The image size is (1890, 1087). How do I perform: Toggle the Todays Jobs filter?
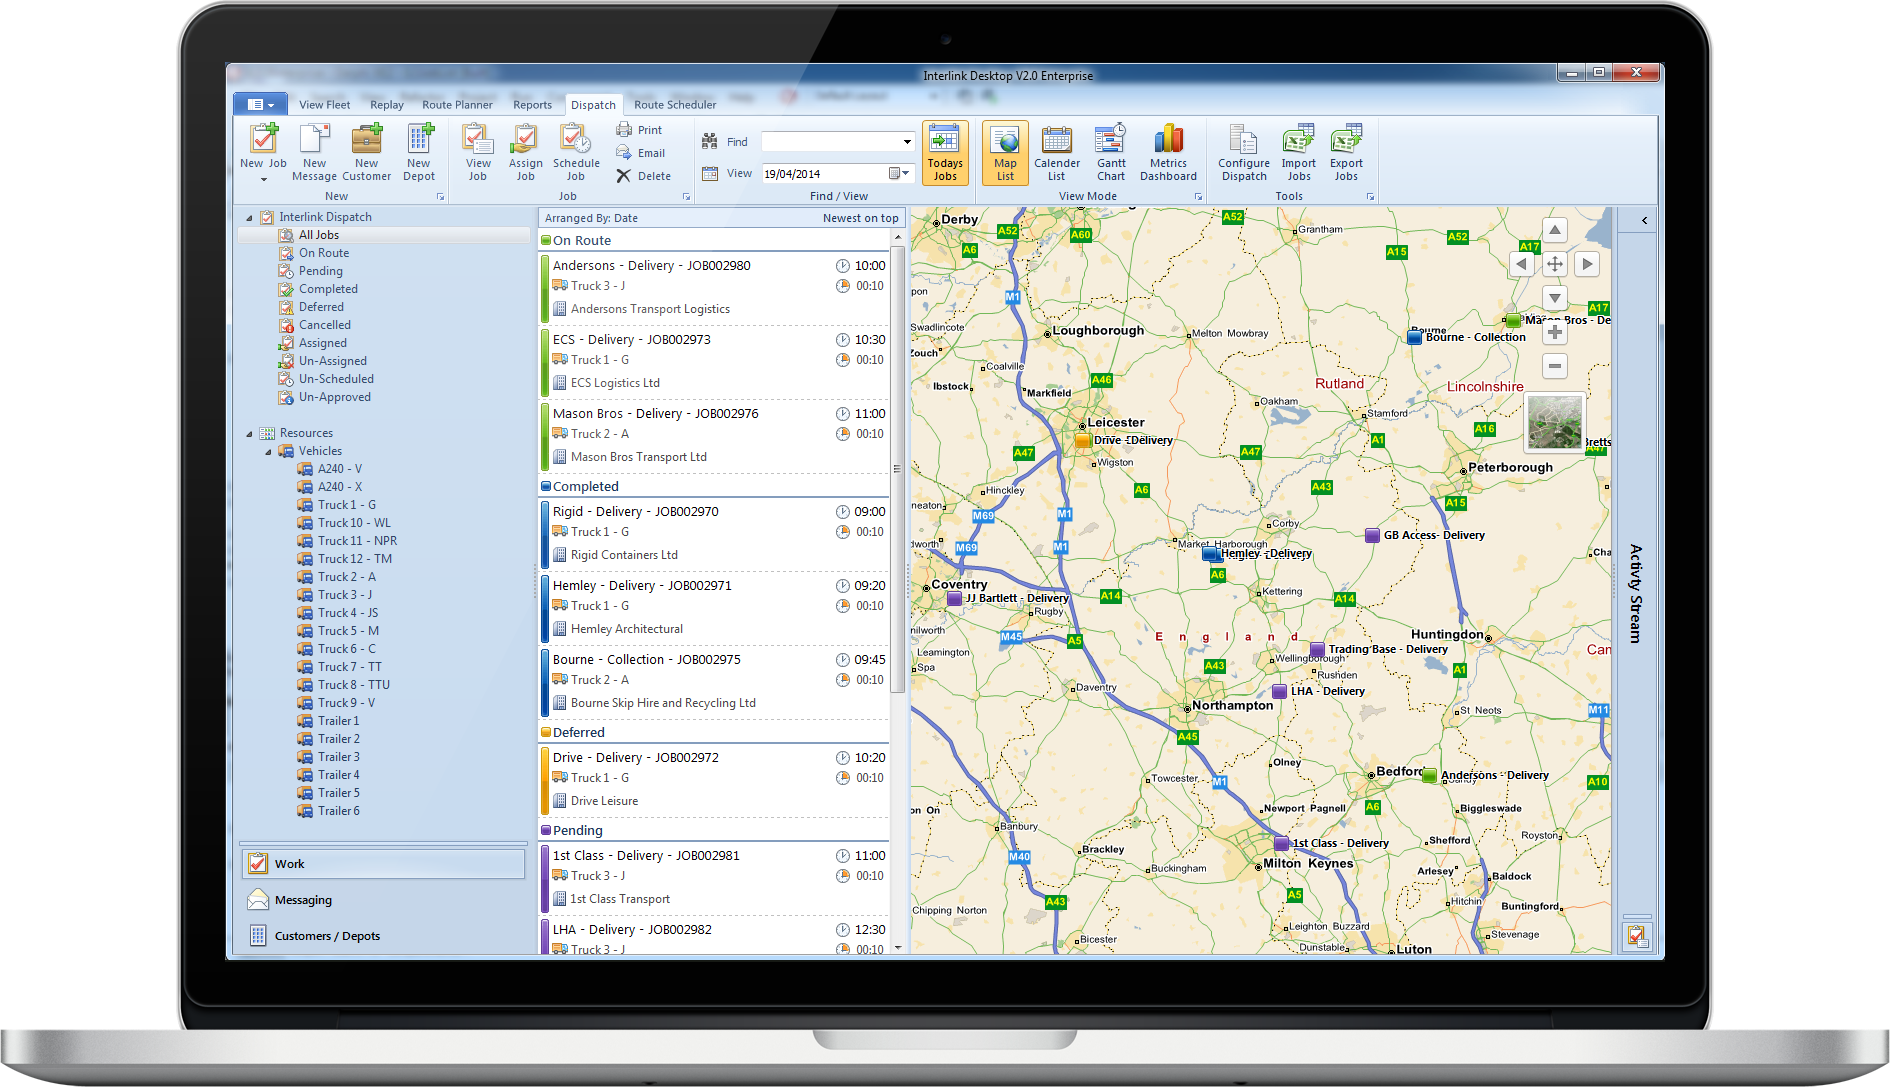click(x=945, y=152)
